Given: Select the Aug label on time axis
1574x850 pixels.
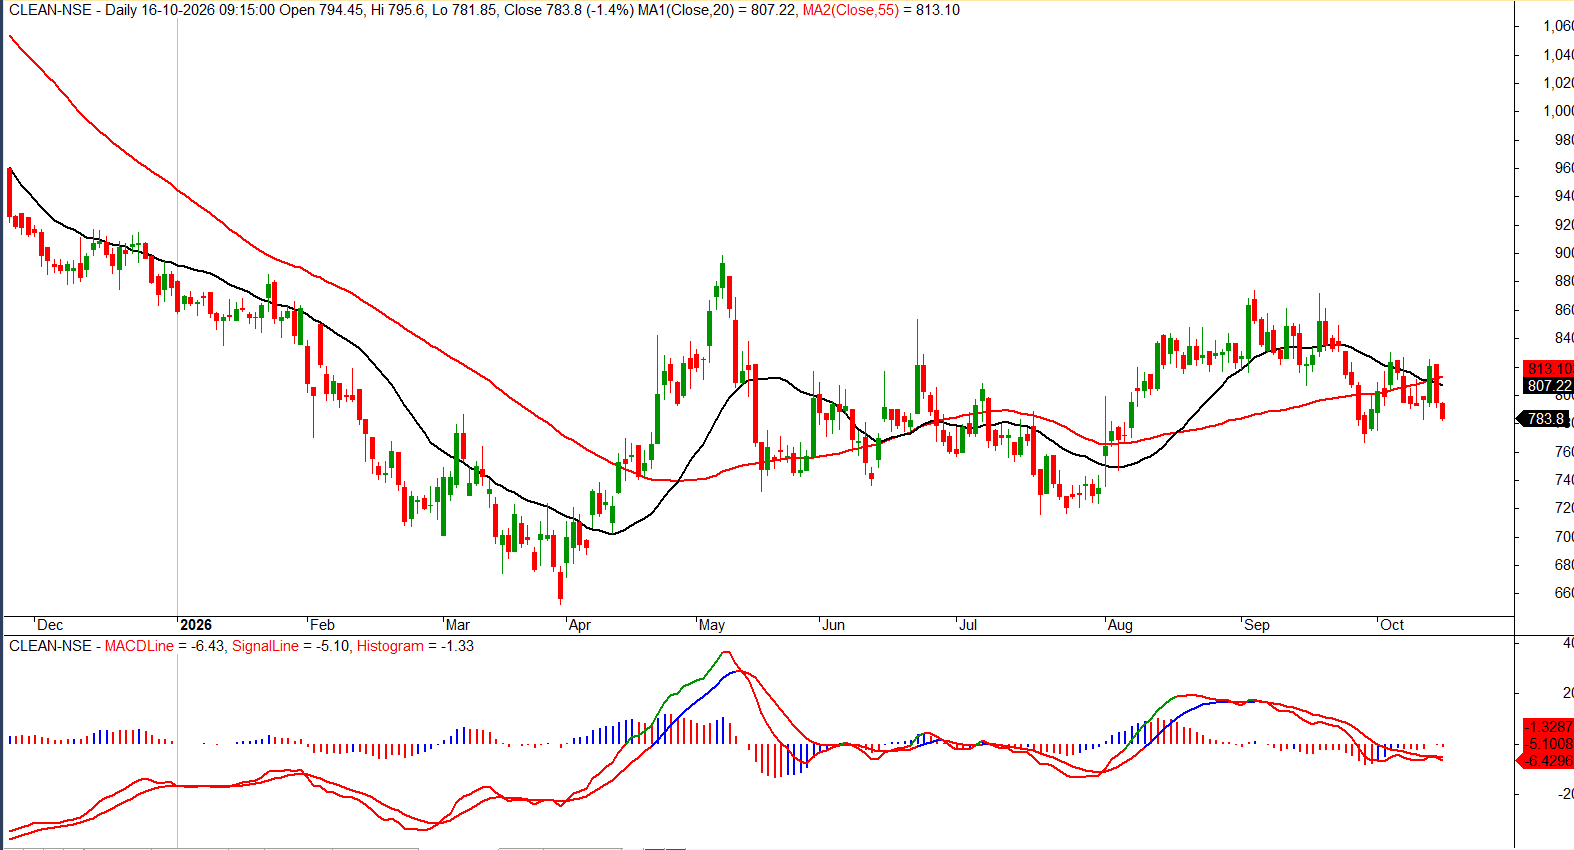Looking at the screenshot, I should click(x=1120, y=625).
